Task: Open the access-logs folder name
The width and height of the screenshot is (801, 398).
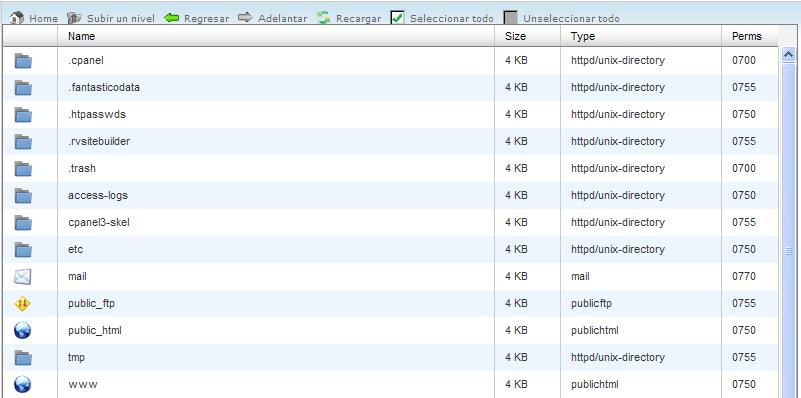Action: 98,195
